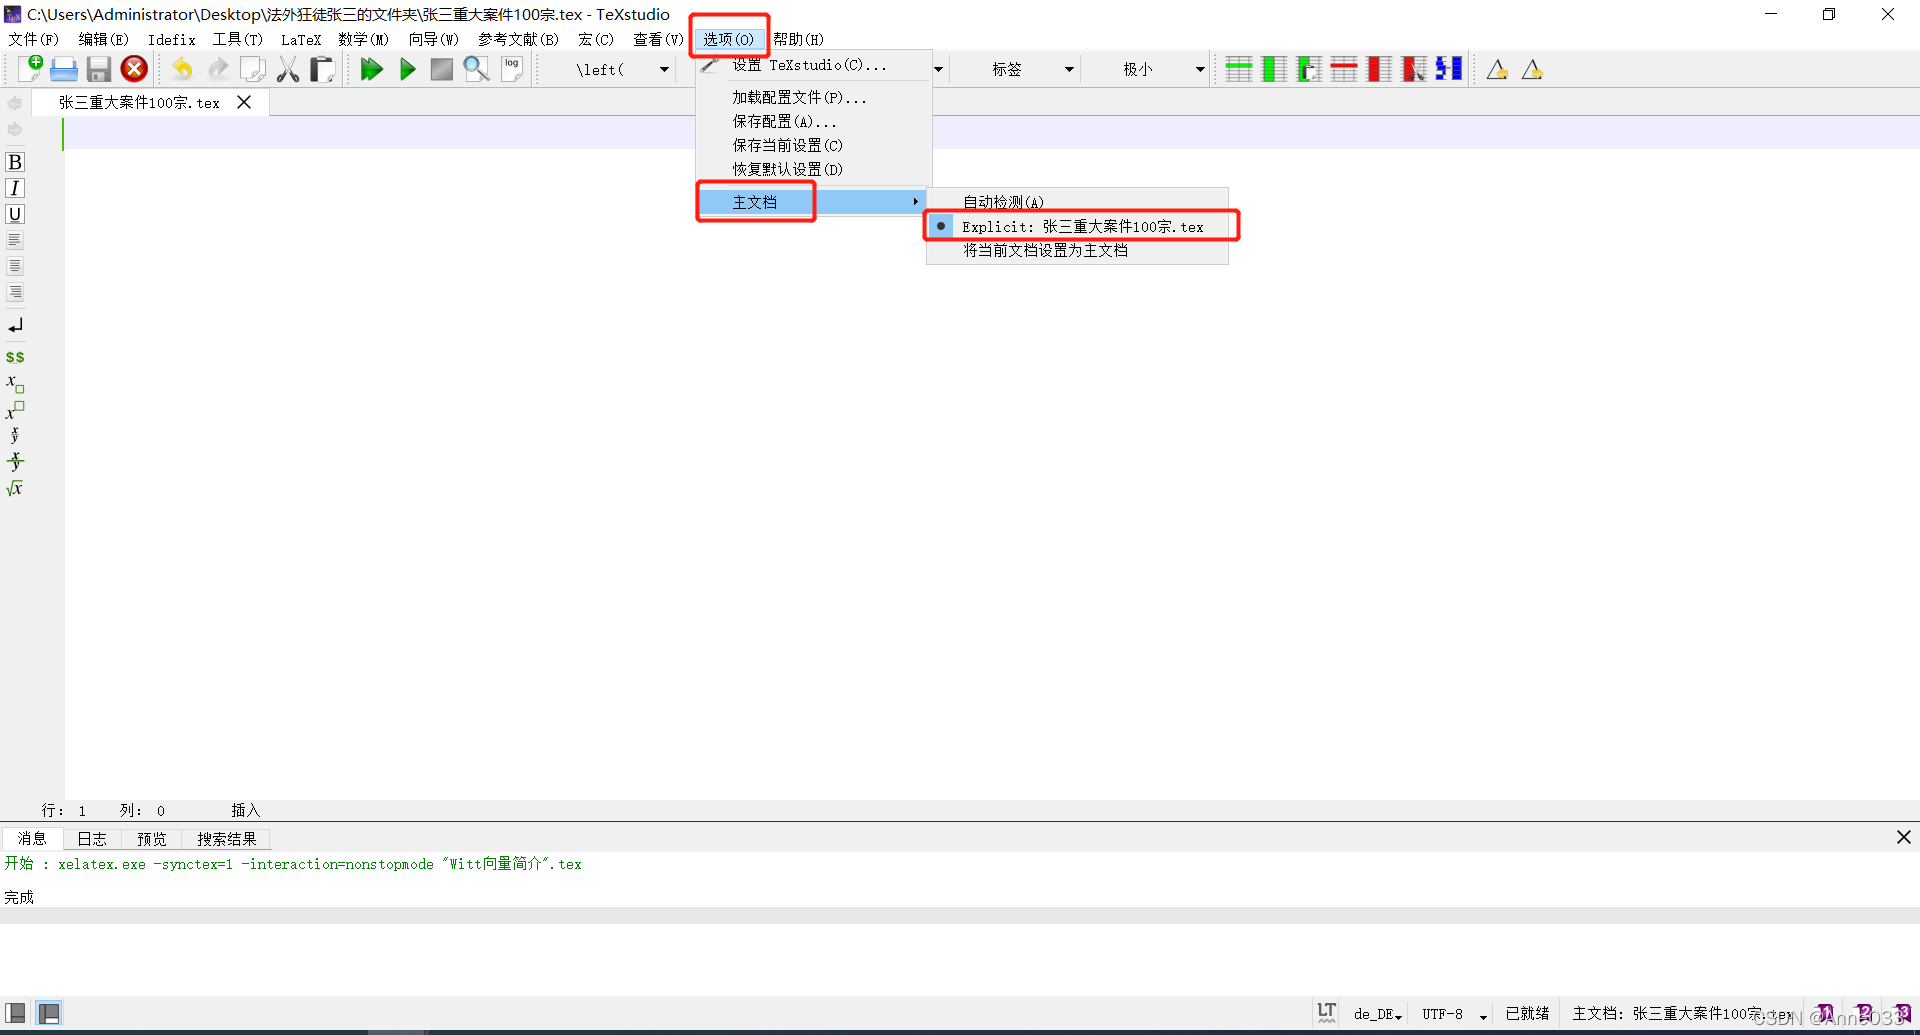Compile with single green arrow

(x=407, y=69)
